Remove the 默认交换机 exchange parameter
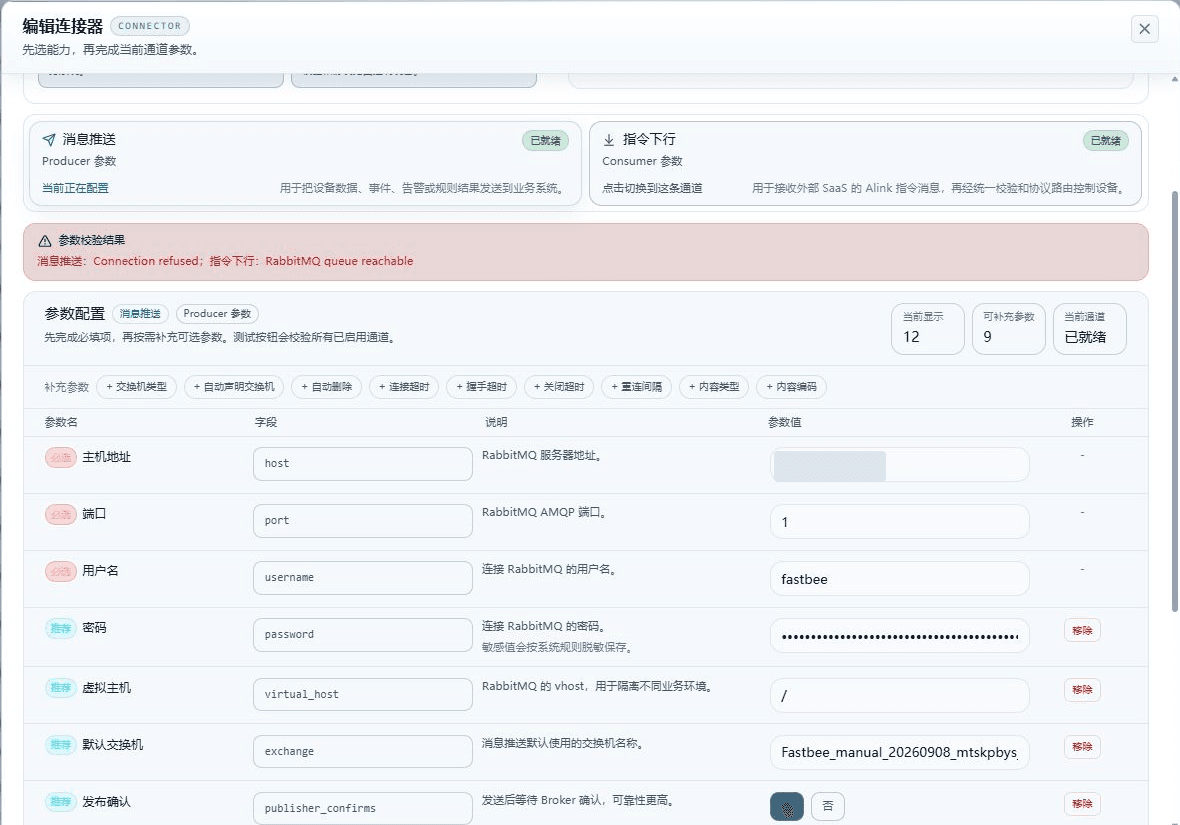The width and height of the screenshot is (1180, 825). coord(1082,747)
